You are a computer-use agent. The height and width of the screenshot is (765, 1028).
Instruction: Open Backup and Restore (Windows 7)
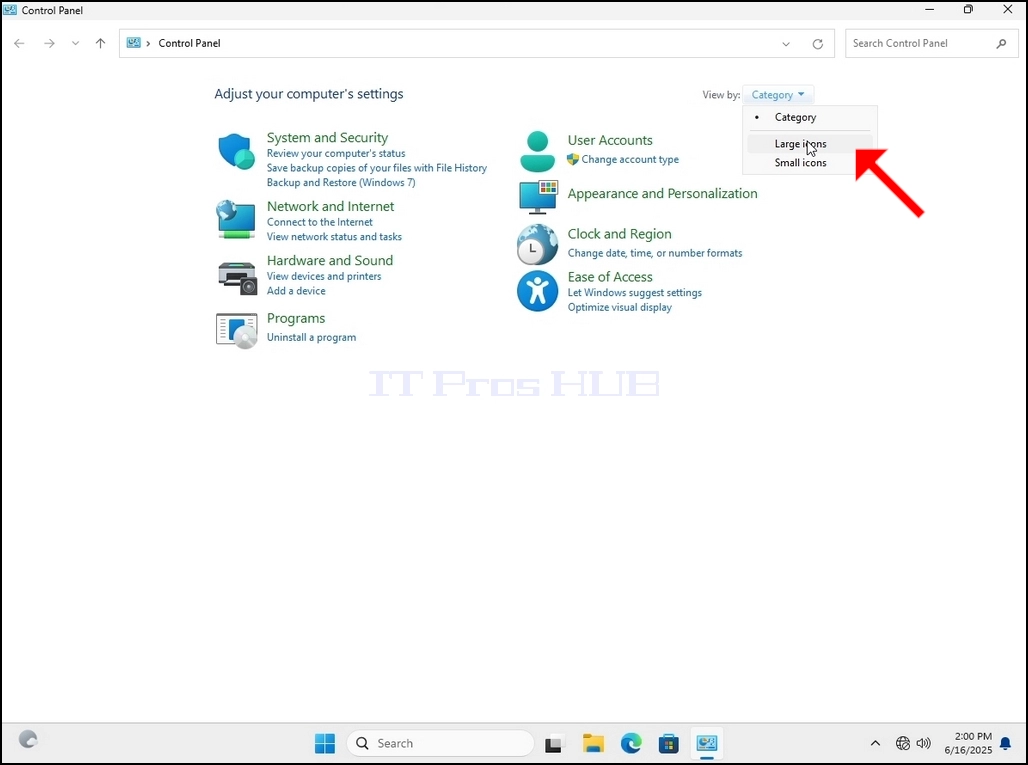341,182
